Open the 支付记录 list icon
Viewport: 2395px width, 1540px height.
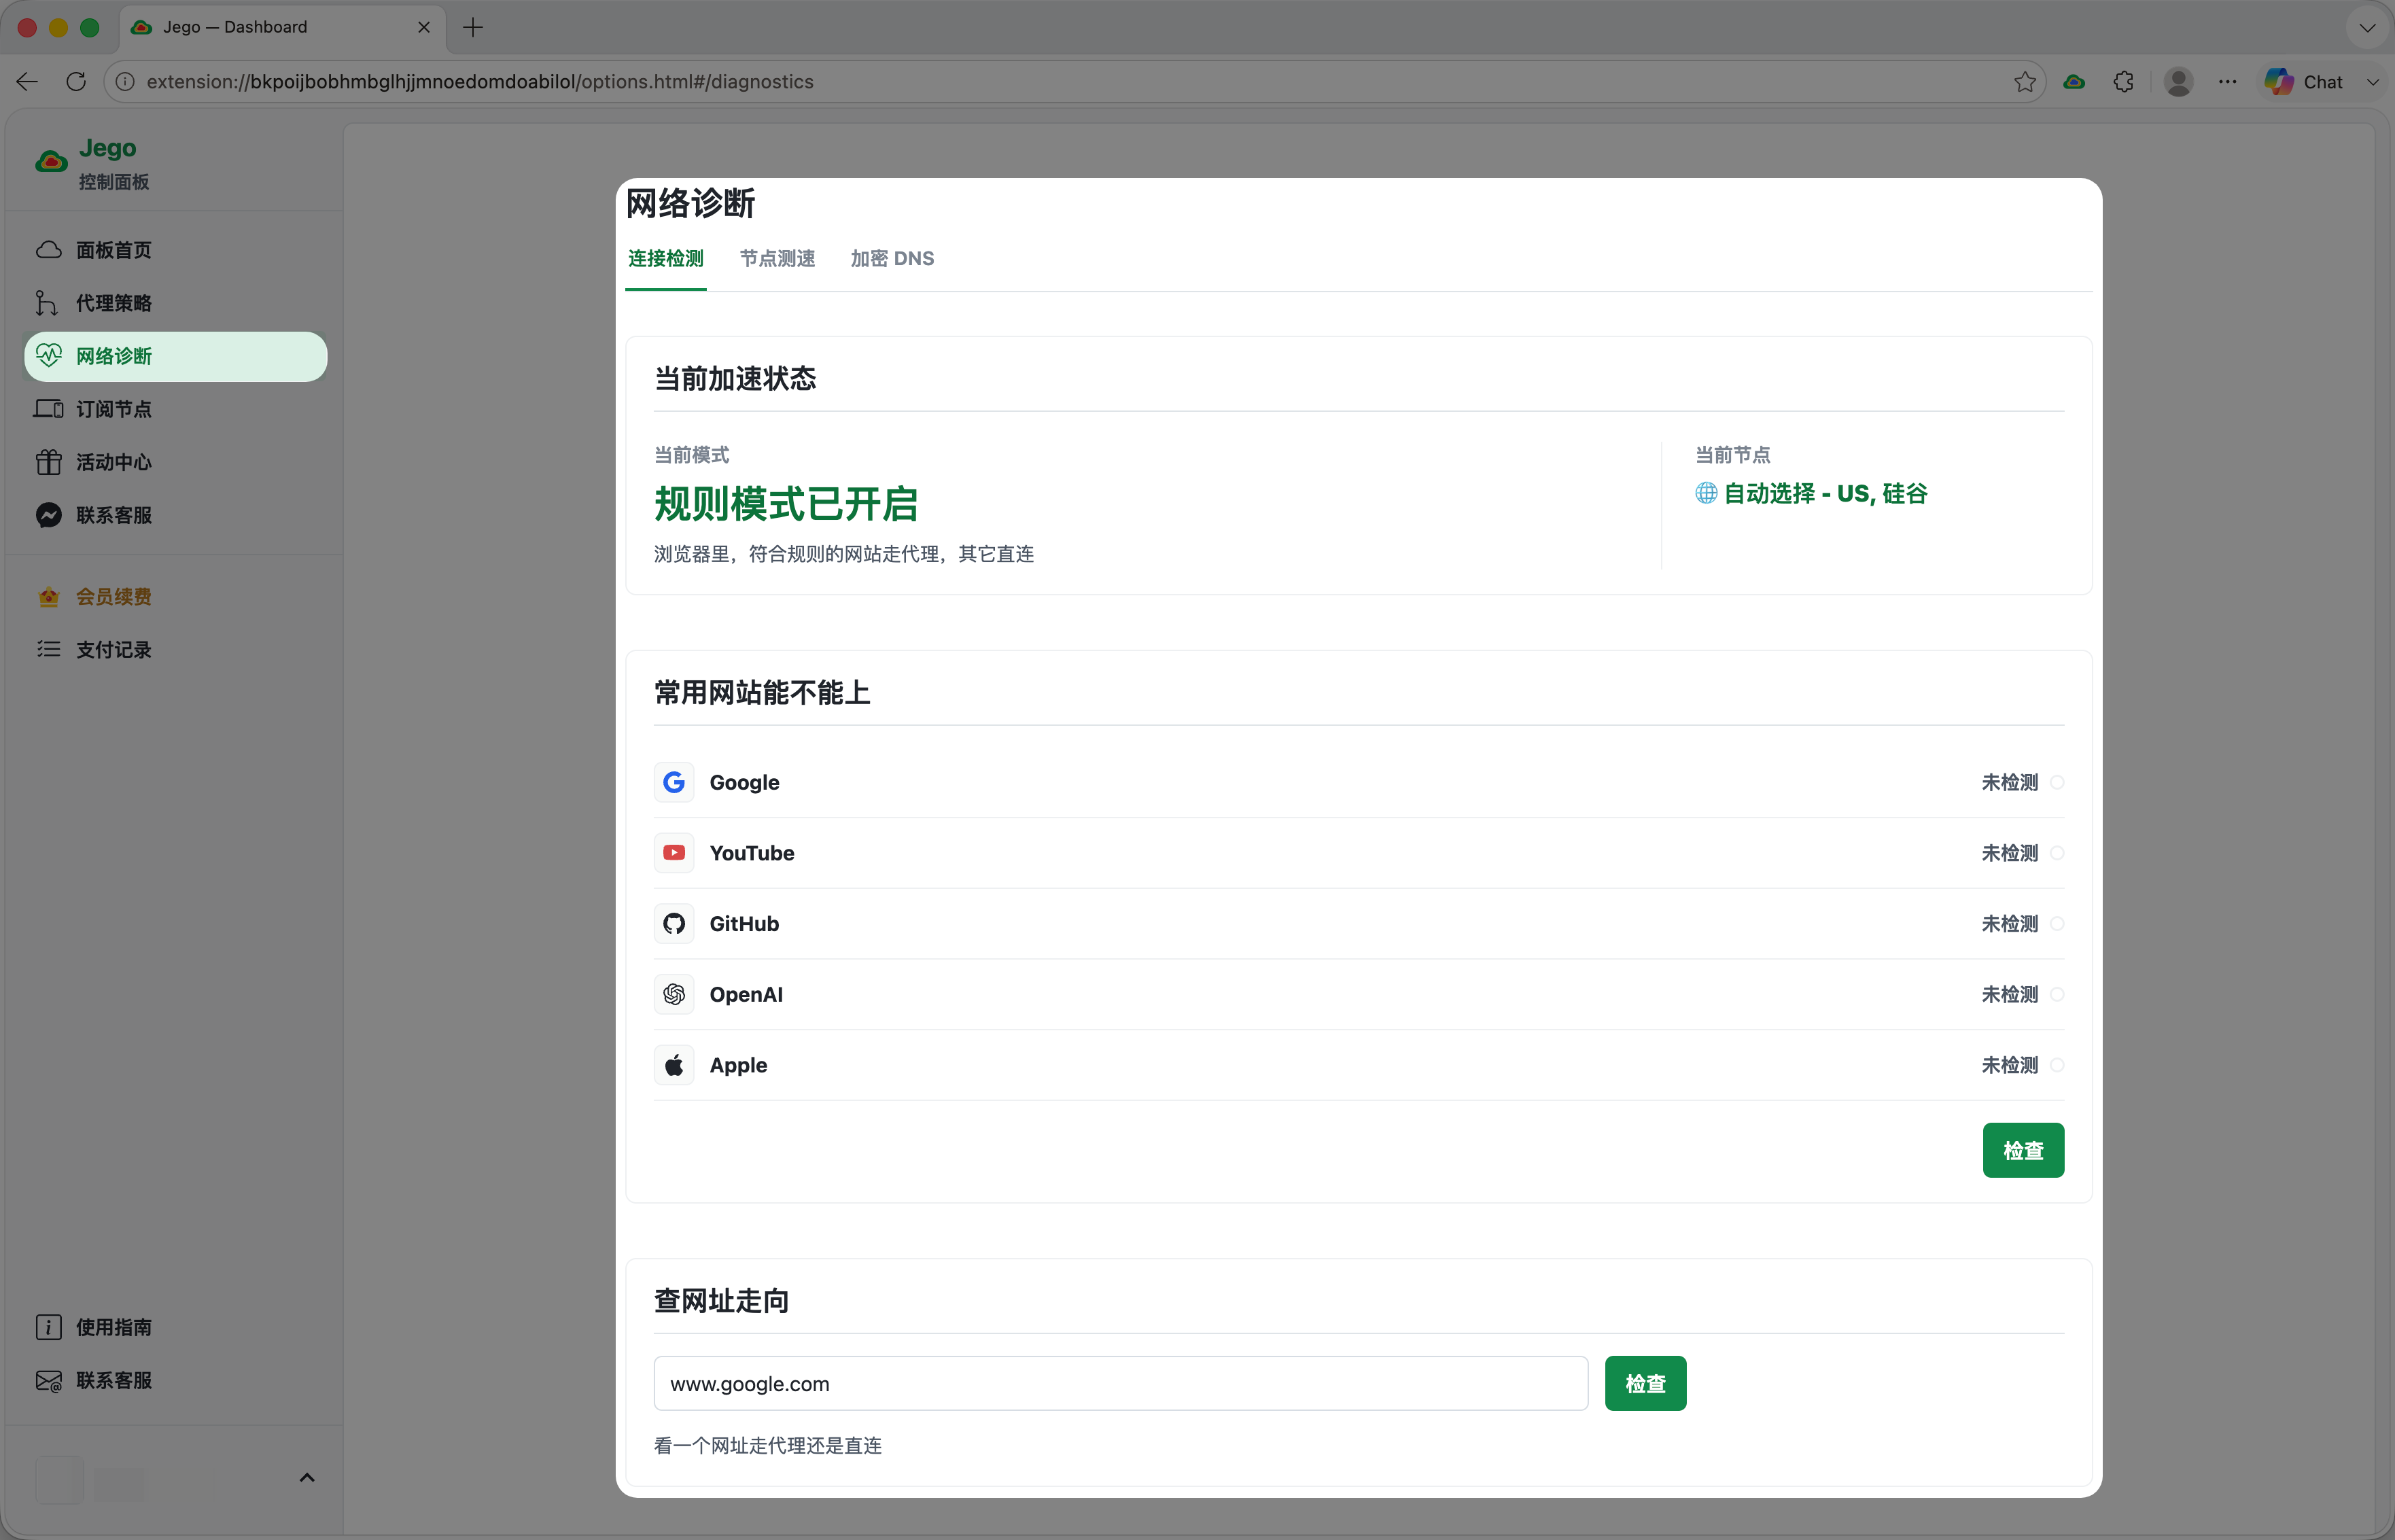[x=49, y=650]
